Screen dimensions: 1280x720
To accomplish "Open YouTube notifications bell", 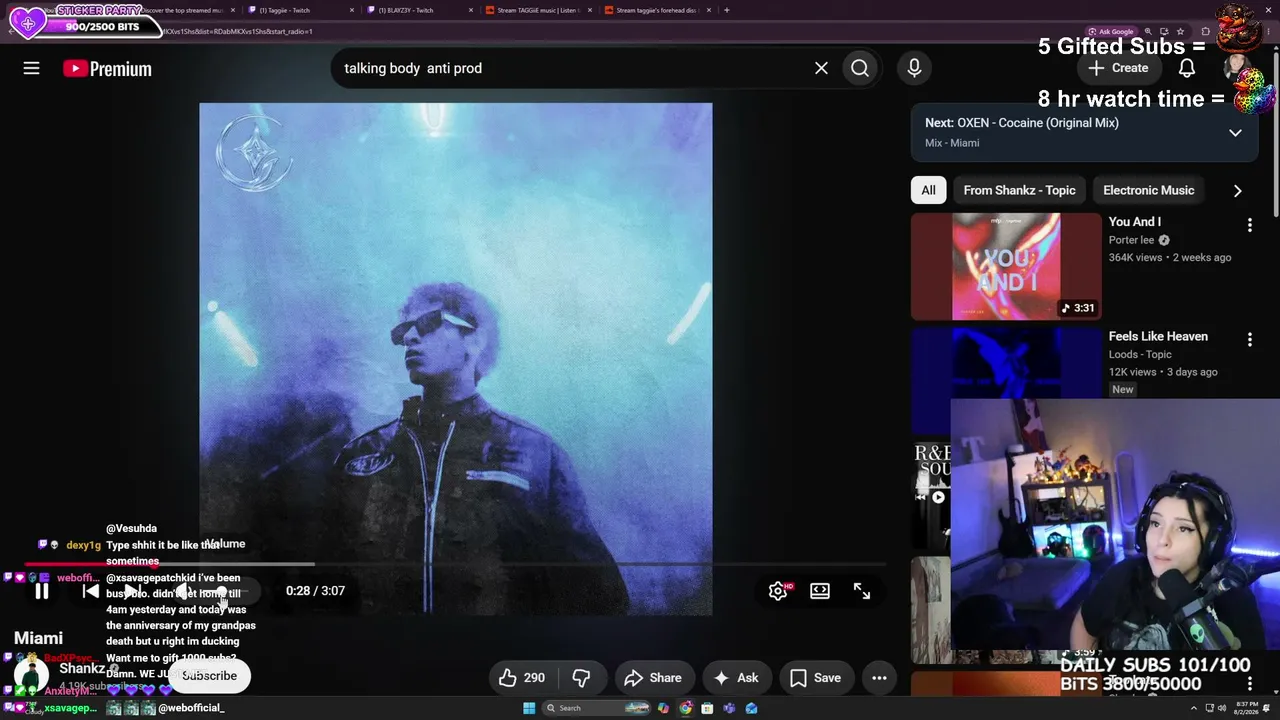I will click(1187, 68).
